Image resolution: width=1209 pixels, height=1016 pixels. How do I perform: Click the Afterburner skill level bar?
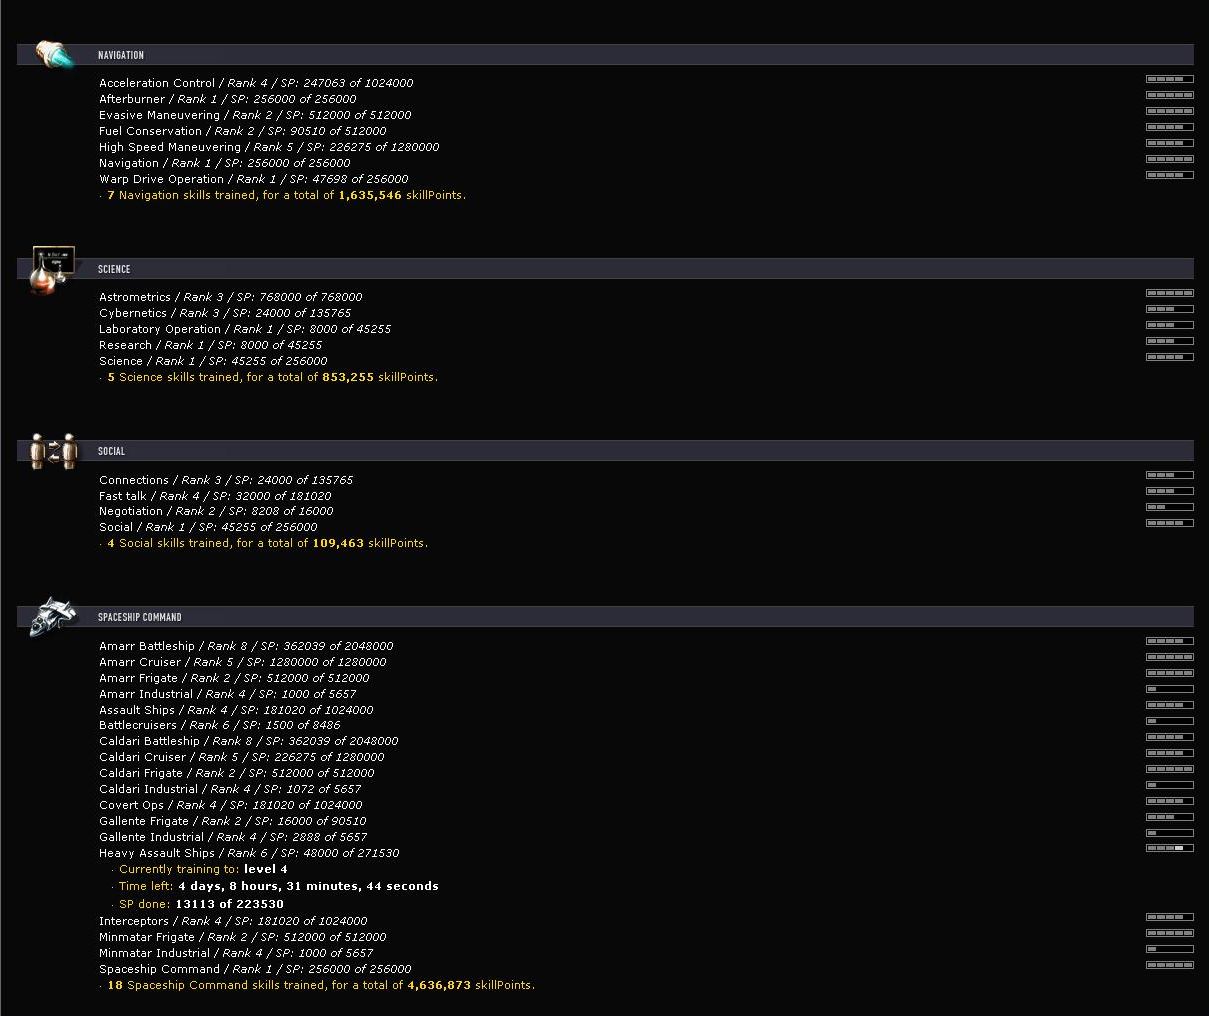pyautogui.click(x=1169, y=95)
